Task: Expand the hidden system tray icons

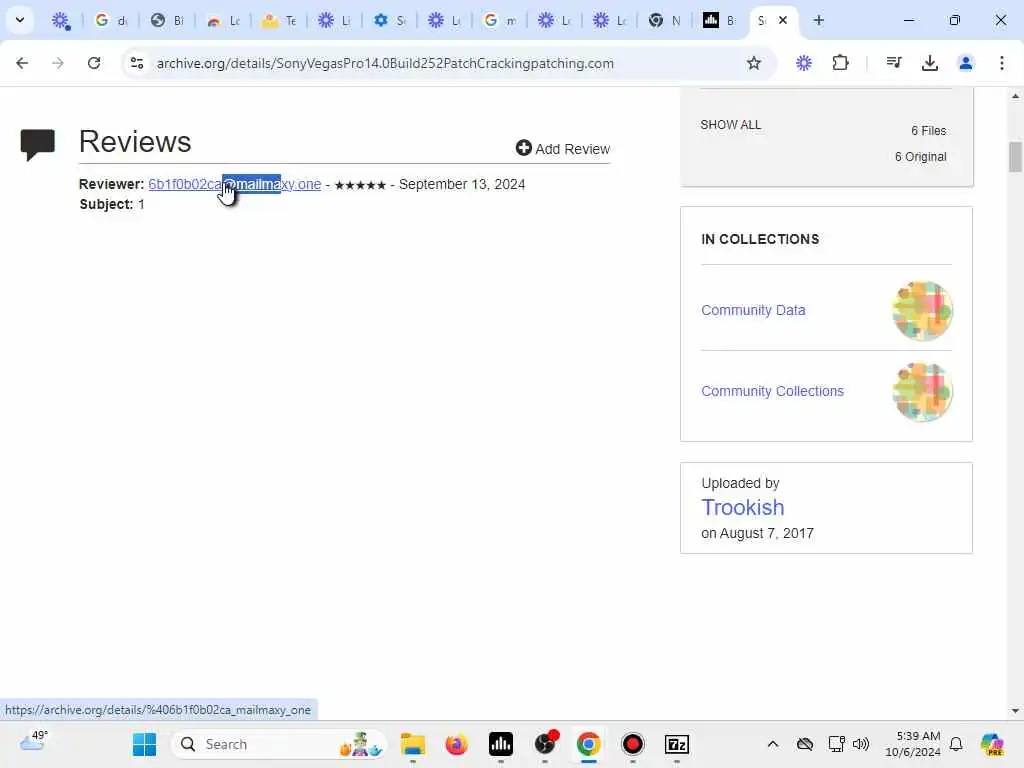Action: tap(773, 744)
